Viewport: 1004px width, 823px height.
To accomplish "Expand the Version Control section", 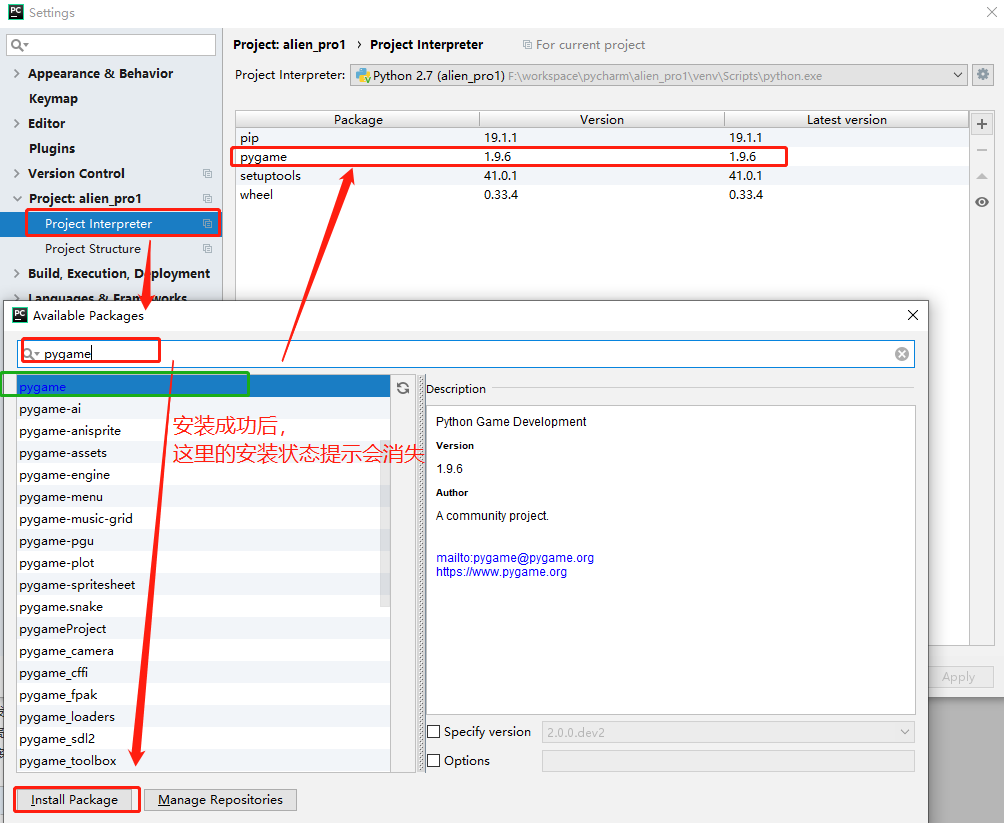I will coord(16,174).
